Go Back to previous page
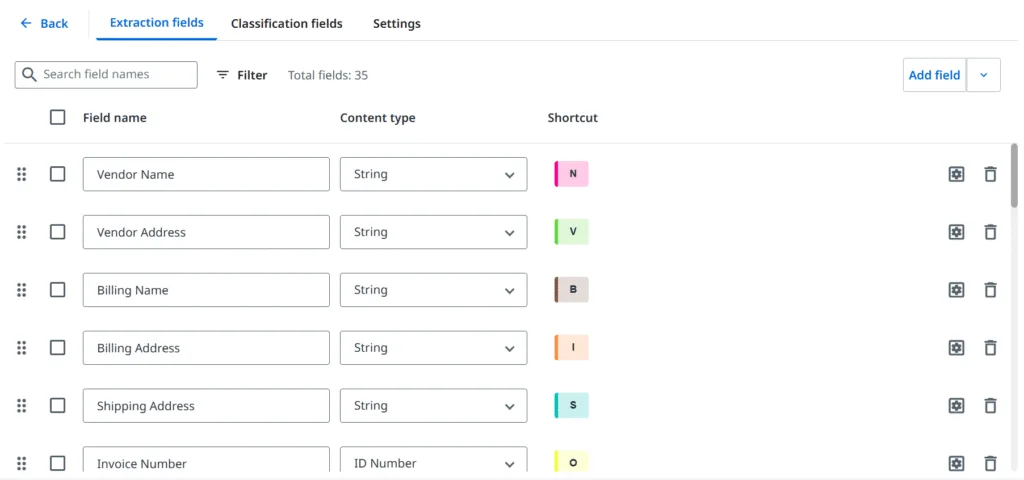This screenshot has width=1024, height=480. point(44,24)
